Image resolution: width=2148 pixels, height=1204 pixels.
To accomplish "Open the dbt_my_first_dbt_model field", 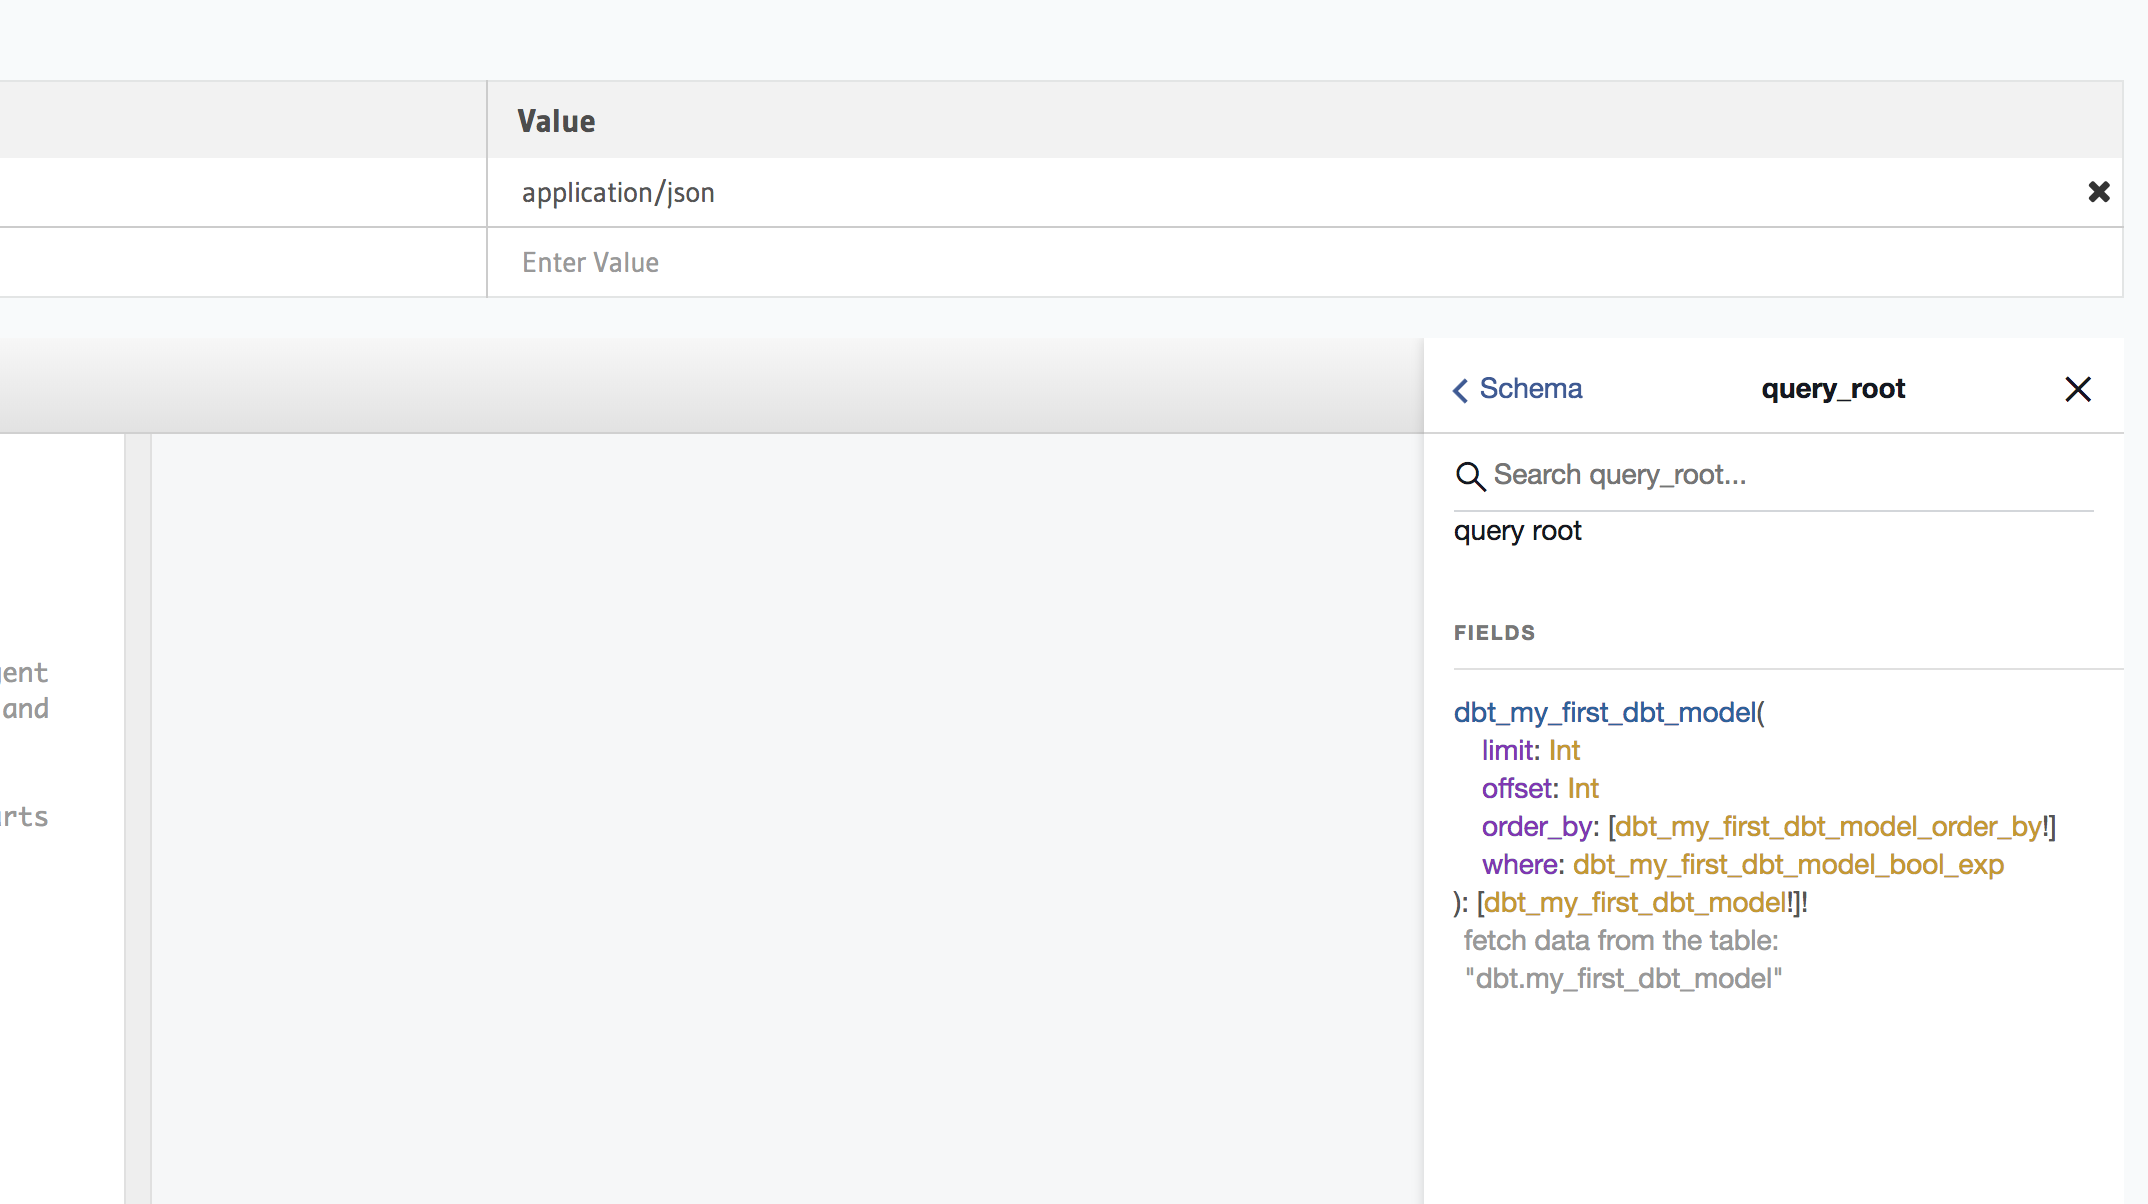I will (1605, 712).
